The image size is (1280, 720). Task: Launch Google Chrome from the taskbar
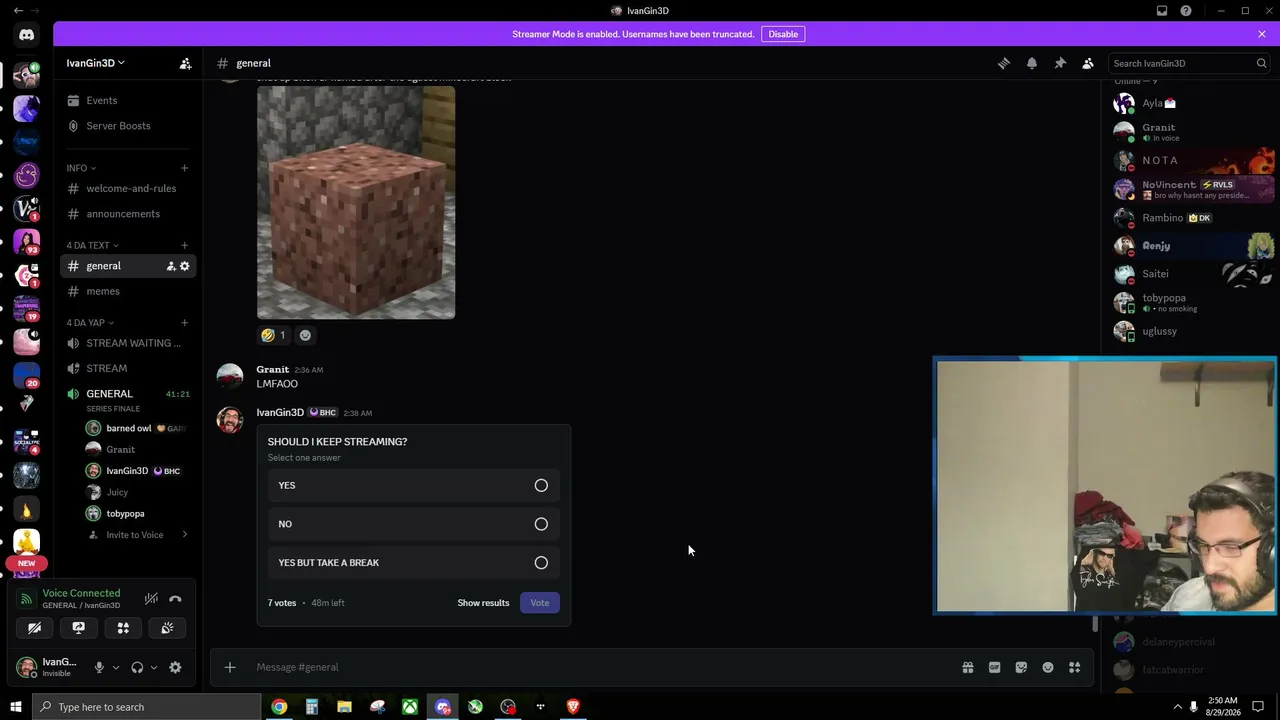pyautogui.click(x=279, y=707)
